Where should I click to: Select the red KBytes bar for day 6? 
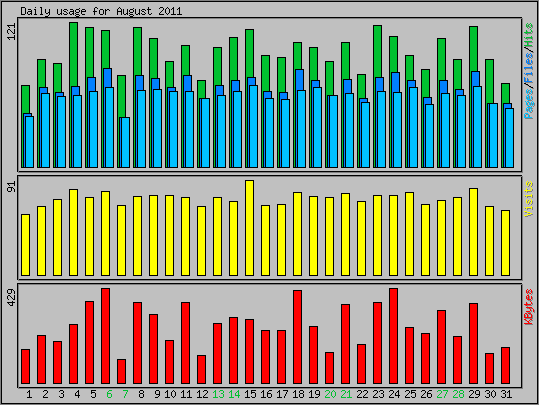[x=106, y=336]
